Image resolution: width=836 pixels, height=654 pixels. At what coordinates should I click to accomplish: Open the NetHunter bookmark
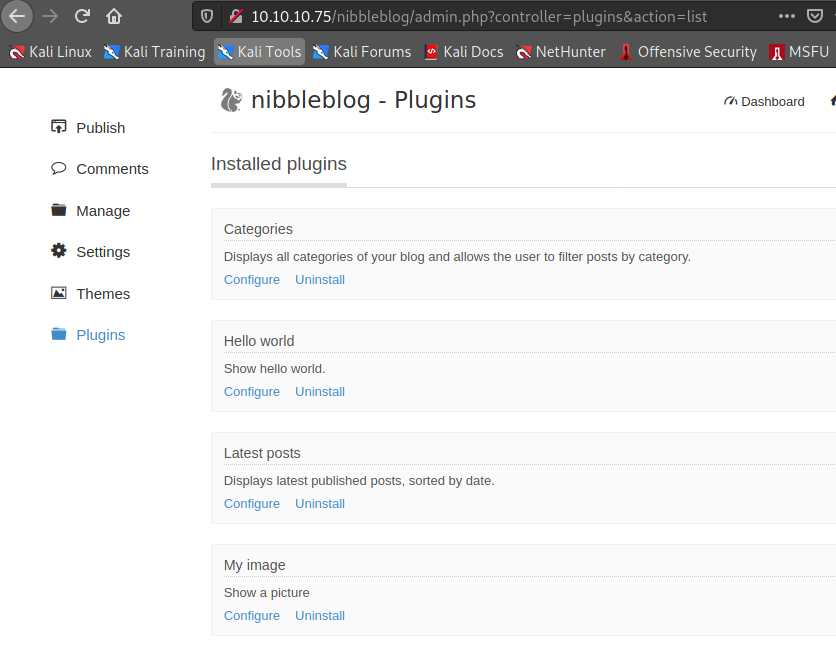[561, 52]
